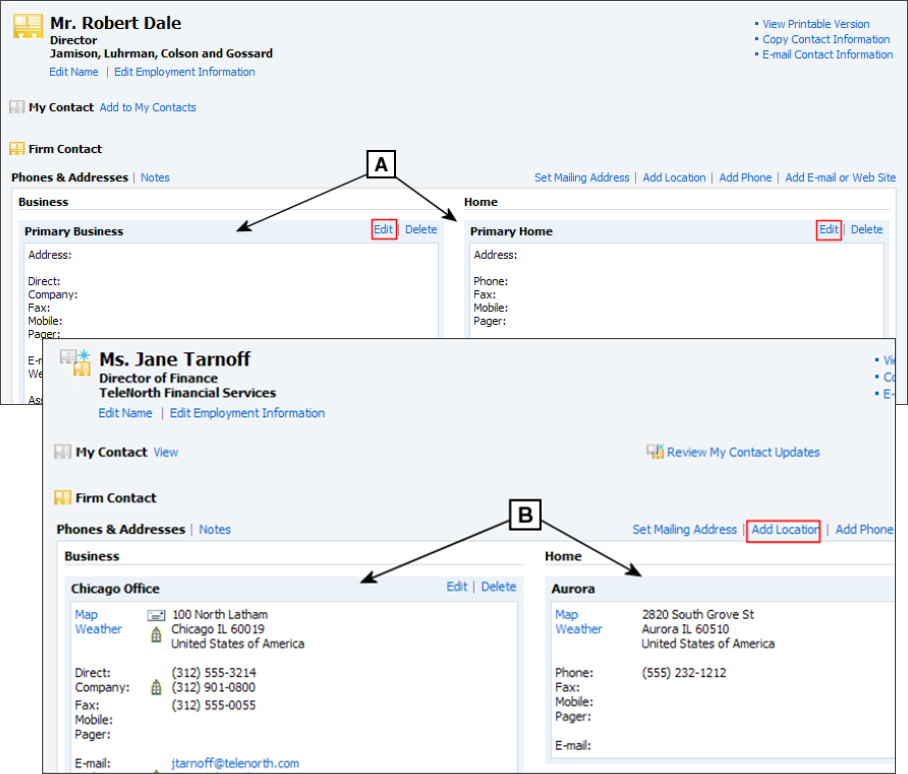Edit the Primary Home location
Image resolution: width=908 pixels, height=774 pixels.
tap(829, 229)
